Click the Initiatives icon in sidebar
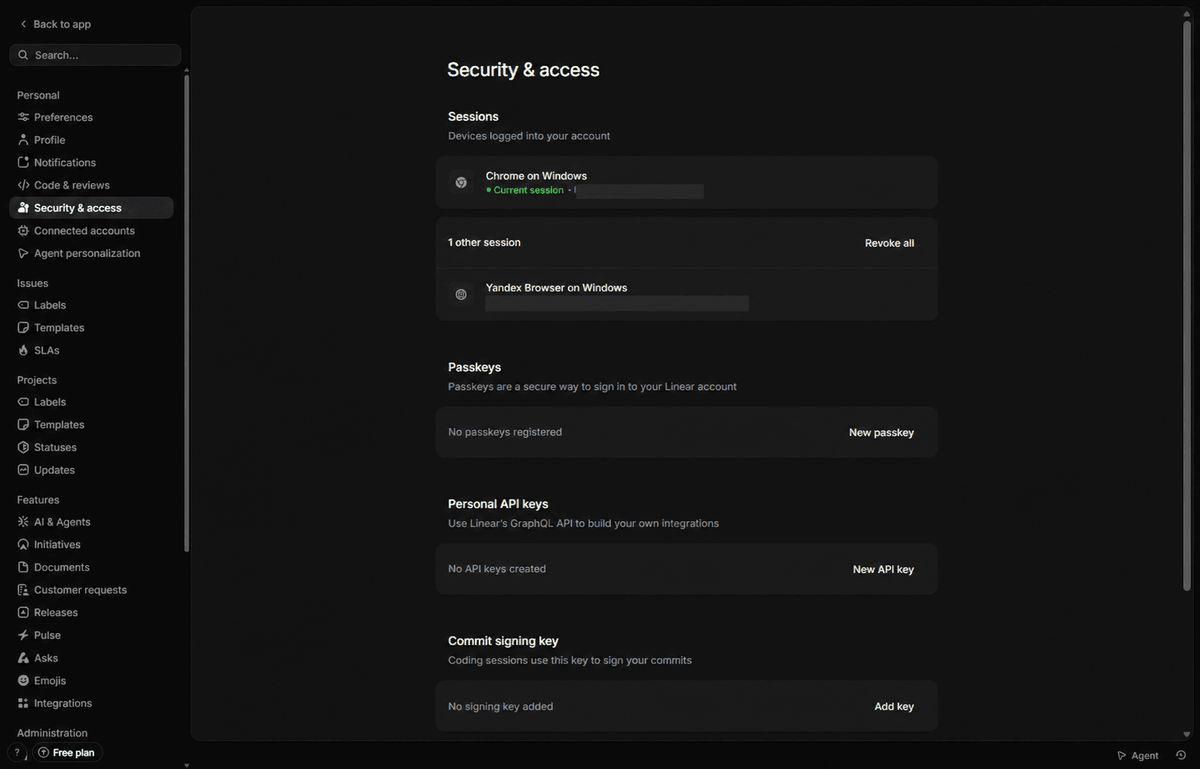The height and width of the screenshot is (769, 1200). coord(24,544)
